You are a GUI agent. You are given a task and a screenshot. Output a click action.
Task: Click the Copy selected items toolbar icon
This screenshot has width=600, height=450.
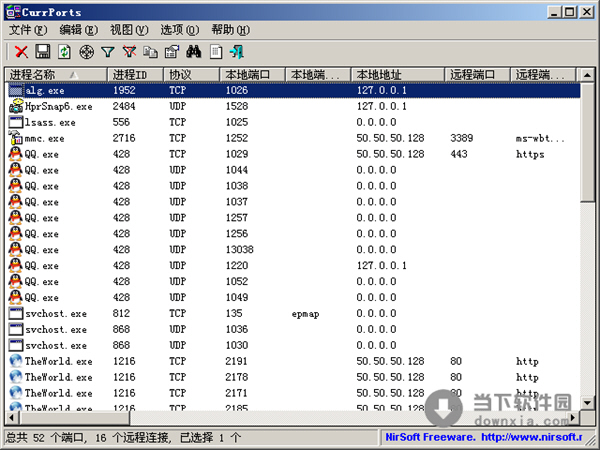pos(151,52)
